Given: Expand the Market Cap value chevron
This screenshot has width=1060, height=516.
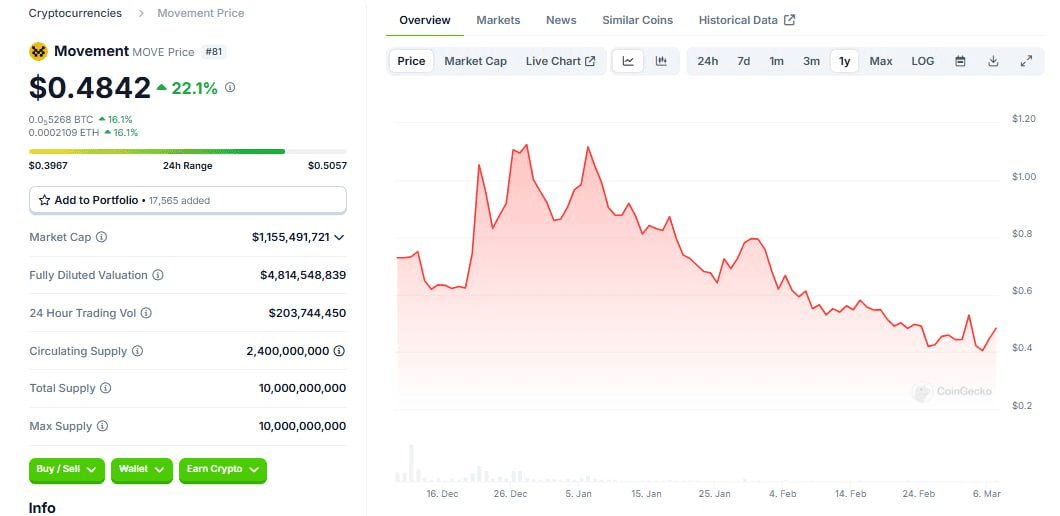Looking at the screenshot, I should click(339, 237).
